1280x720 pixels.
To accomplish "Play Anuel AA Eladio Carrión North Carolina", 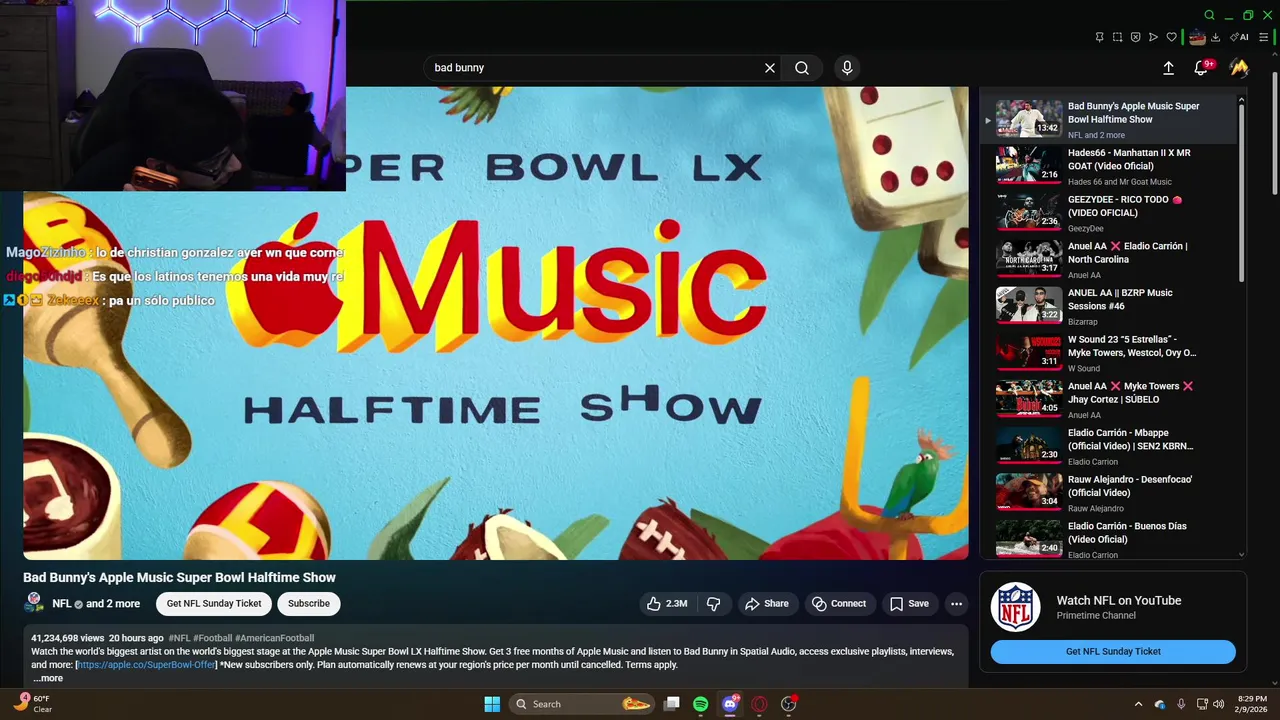I will point(1108,259).
